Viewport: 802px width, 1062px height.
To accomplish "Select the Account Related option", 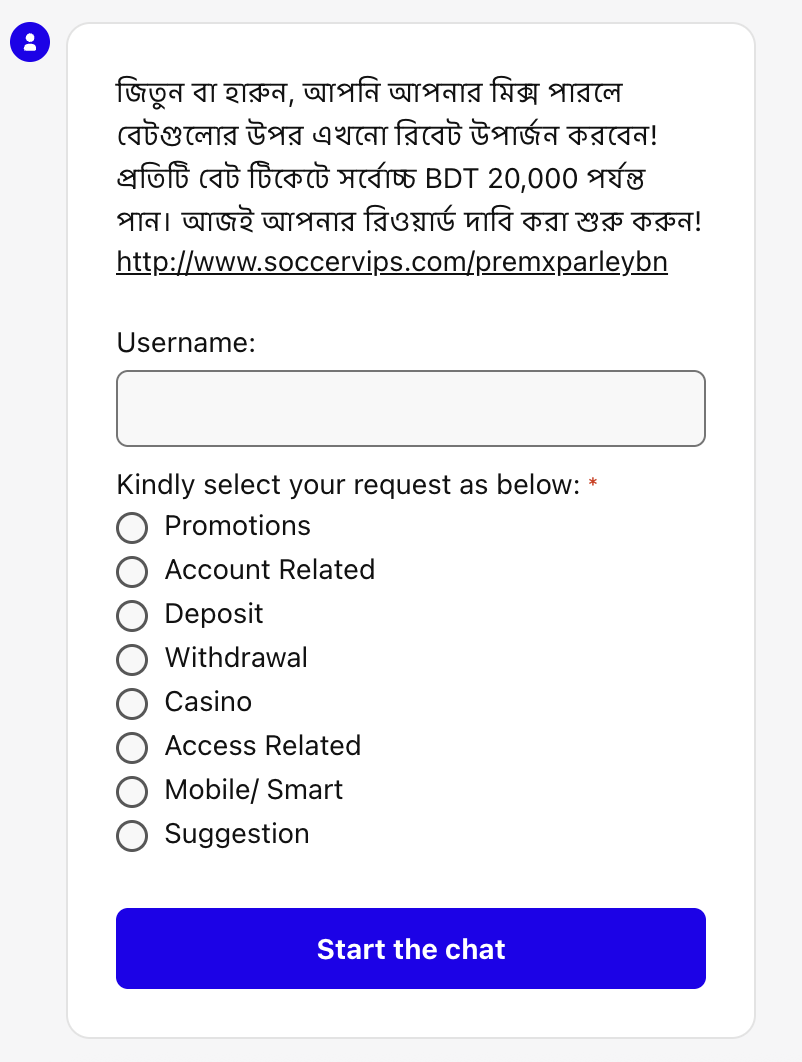I will 132,572.
